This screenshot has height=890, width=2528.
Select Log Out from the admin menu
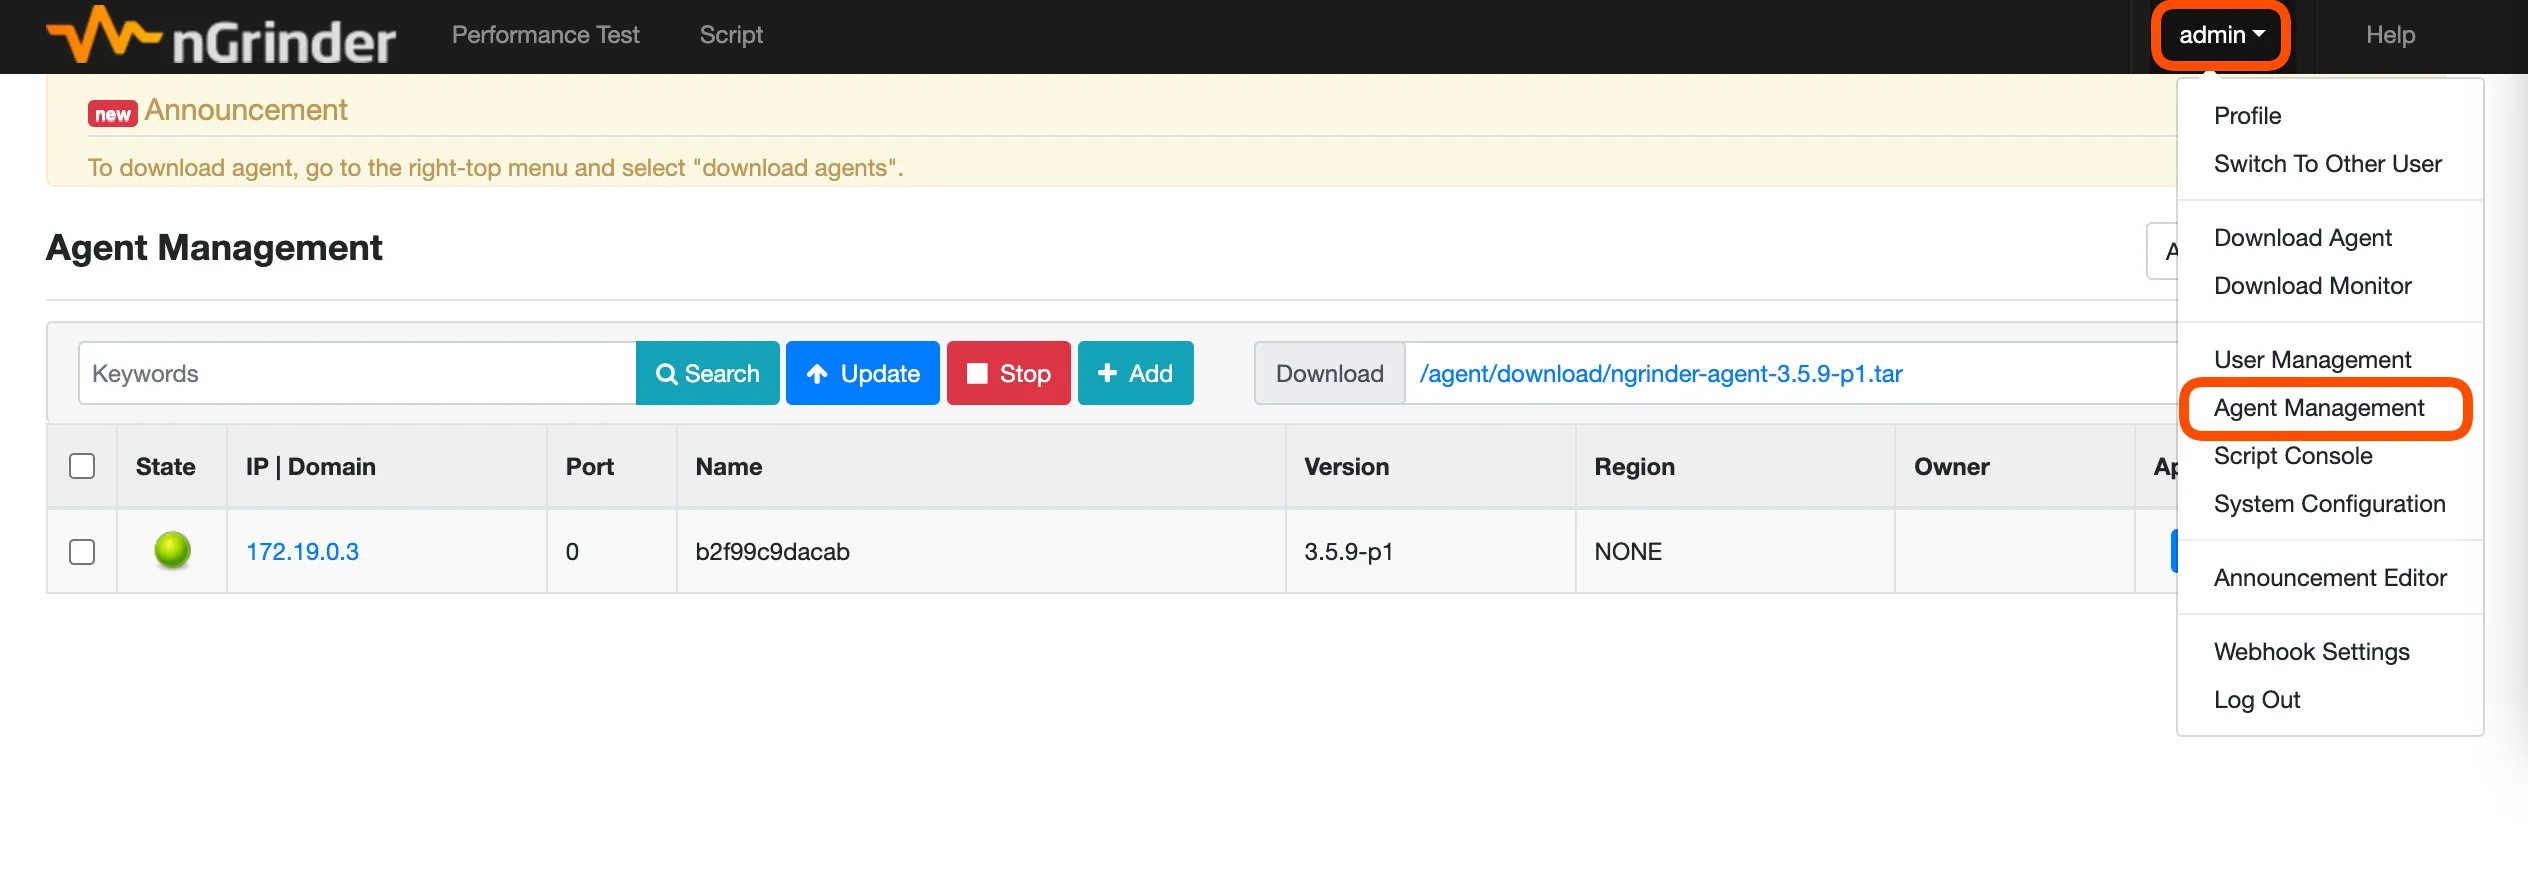[2256, 700]
